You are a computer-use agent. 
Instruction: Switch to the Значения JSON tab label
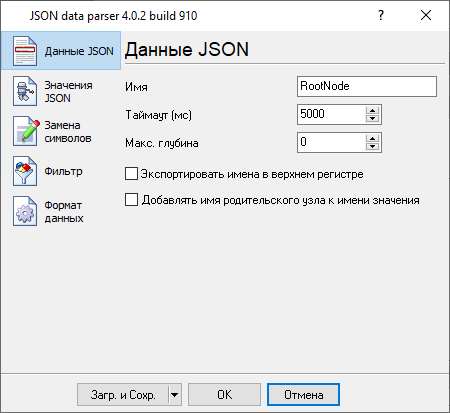tap(68, 92)
